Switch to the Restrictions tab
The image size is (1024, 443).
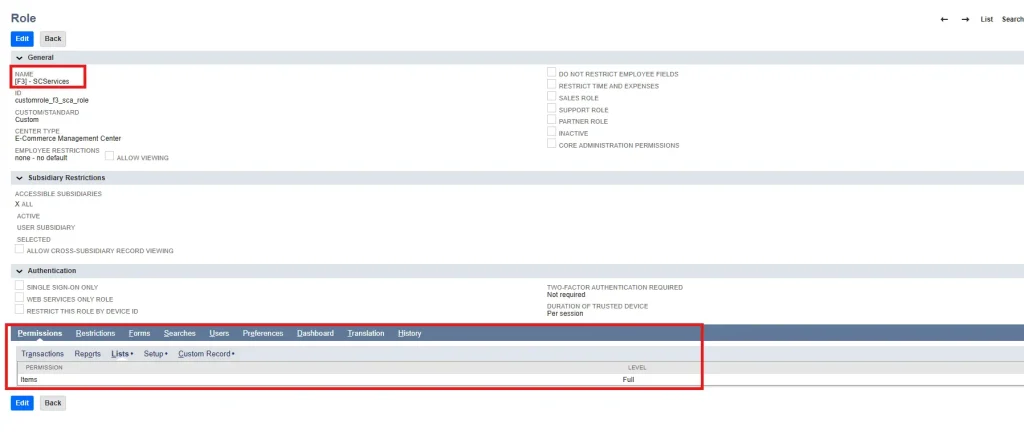[x=95, y=333]
